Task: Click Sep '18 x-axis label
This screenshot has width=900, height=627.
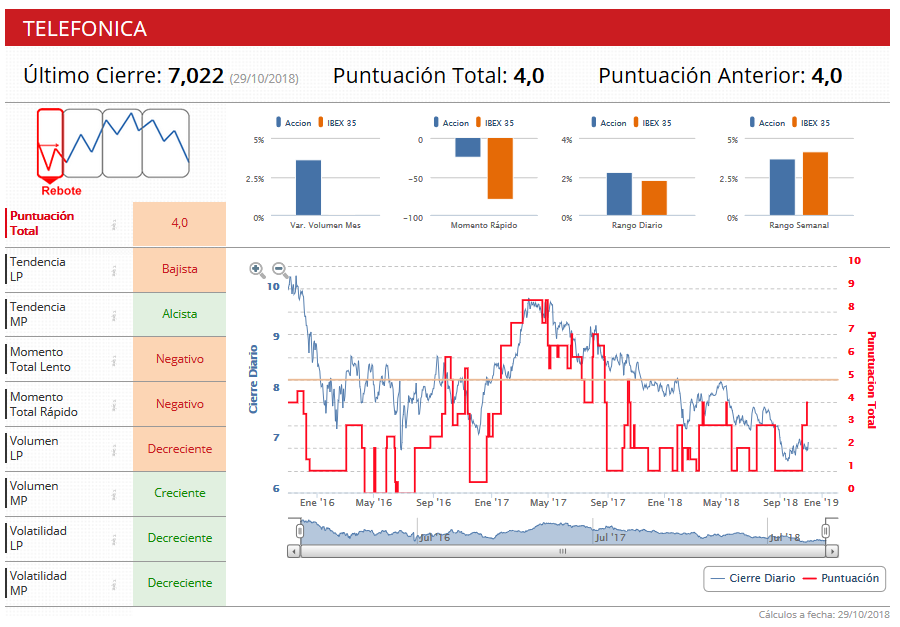Action: 780,502
